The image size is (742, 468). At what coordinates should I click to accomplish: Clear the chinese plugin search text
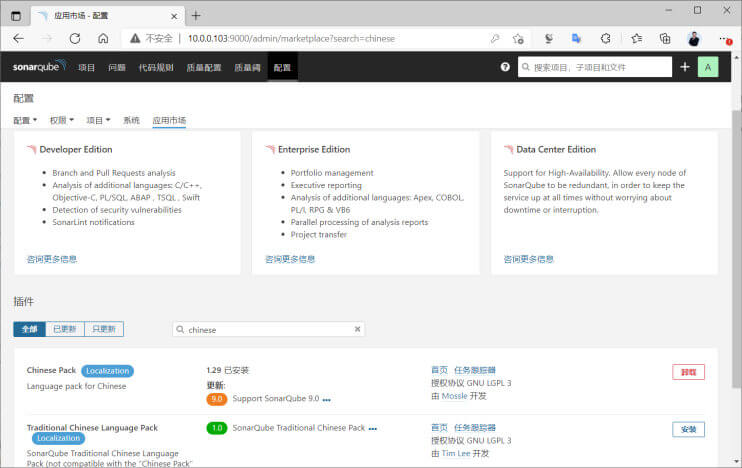[x=357, y=329]
